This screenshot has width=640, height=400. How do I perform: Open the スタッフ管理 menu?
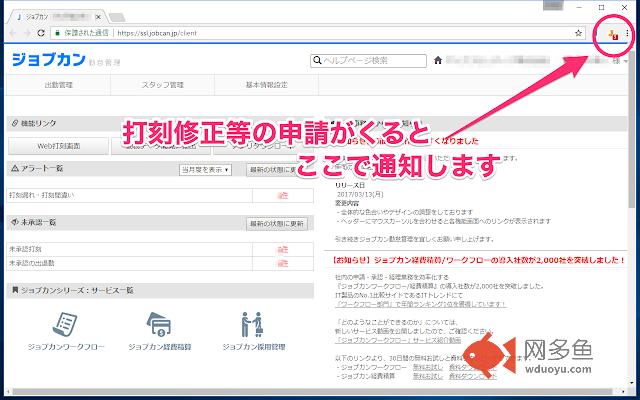pos(162,85)
